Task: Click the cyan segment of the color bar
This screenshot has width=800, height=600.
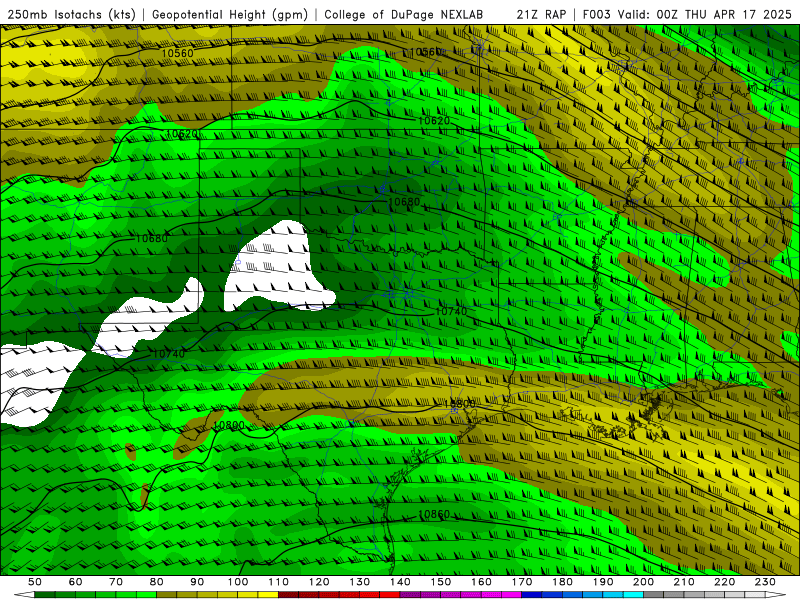Action: (x=633, y=595)
